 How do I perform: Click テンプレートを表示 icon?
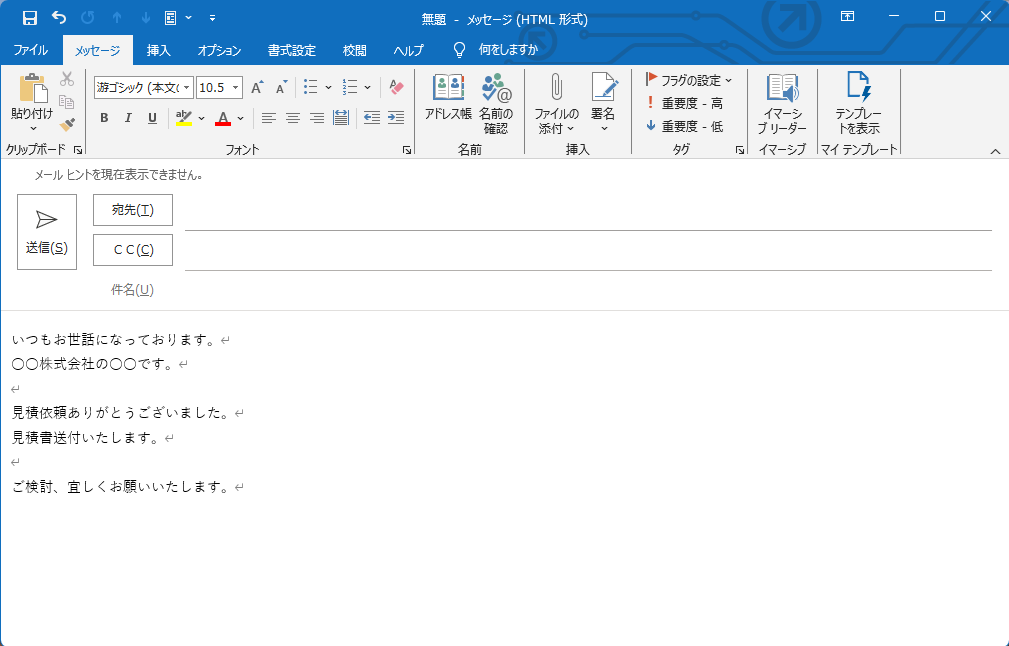click(857, 103)
